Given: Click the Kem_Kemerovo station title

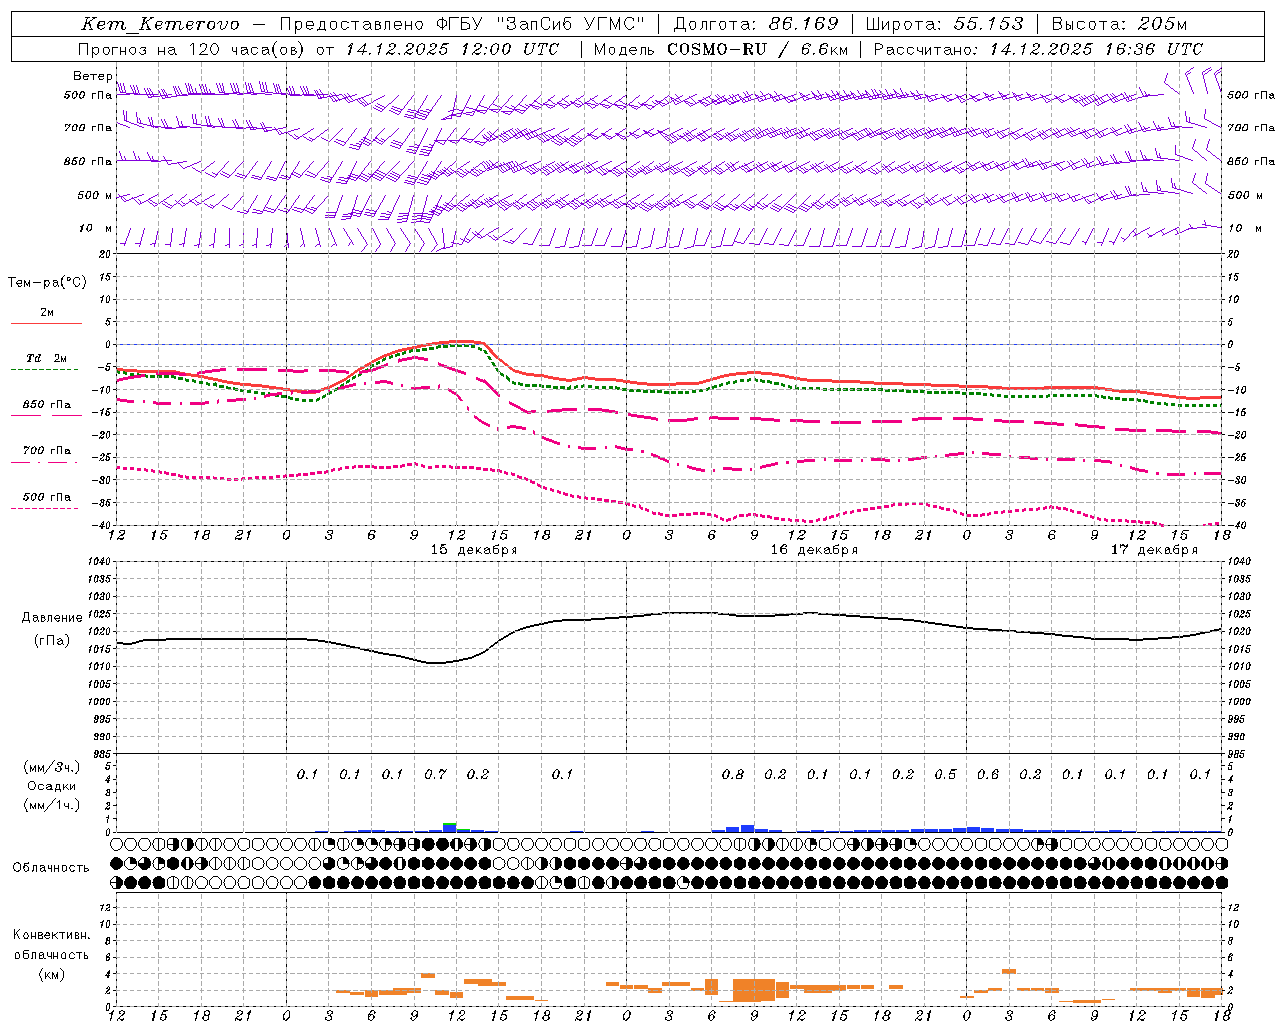Looking at the screenshot, I should point(160,24).
